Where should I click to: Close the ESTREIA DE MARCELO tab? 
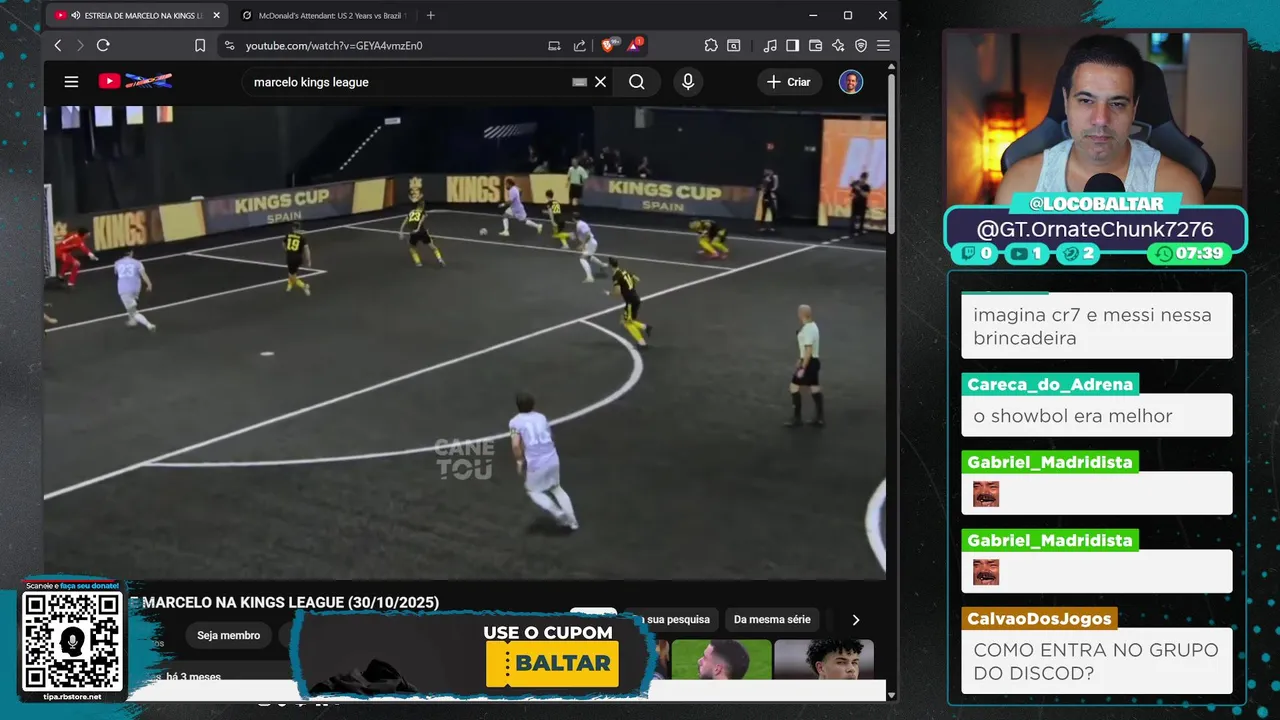216,15
